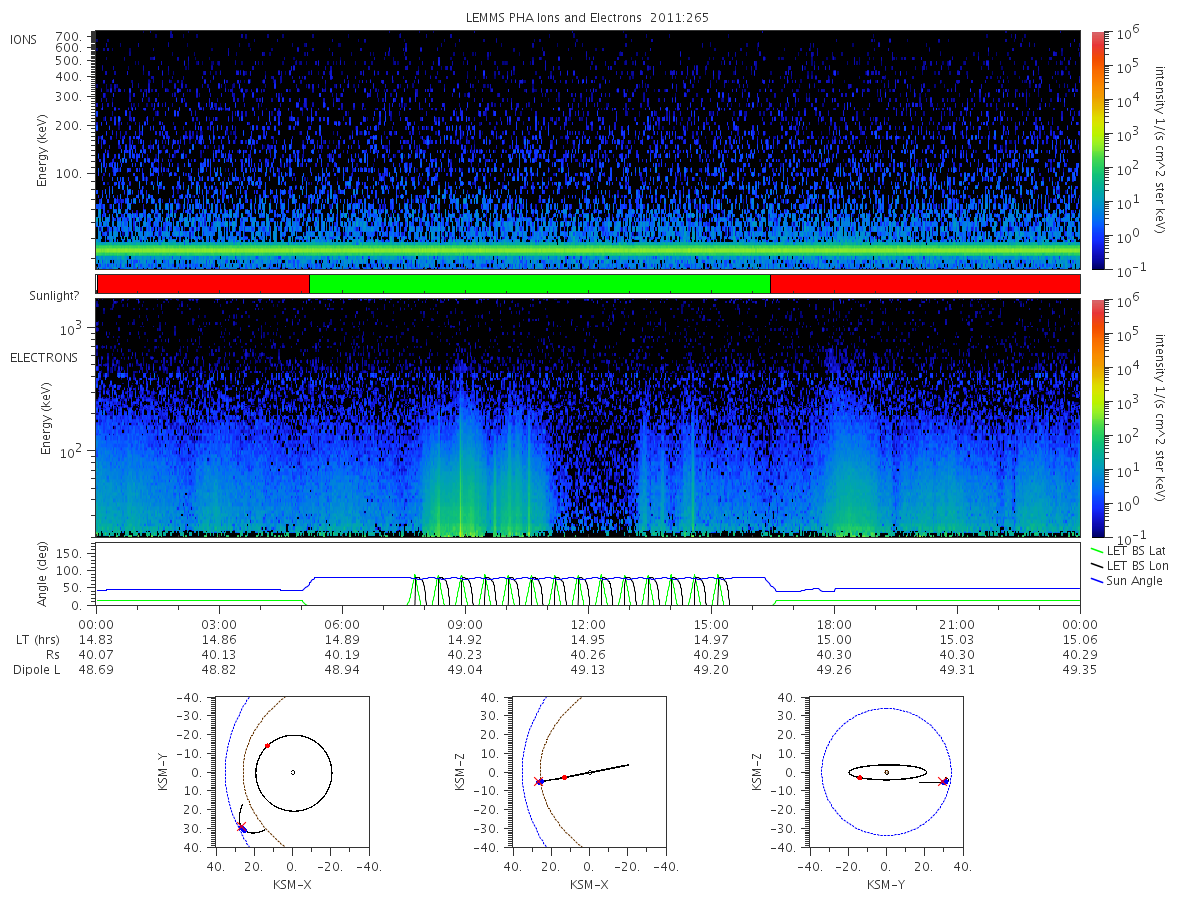Click the right red Sunlight bar segment
Image resolution: width=1200 pixels, height=900 pixels.
point(925,284)
